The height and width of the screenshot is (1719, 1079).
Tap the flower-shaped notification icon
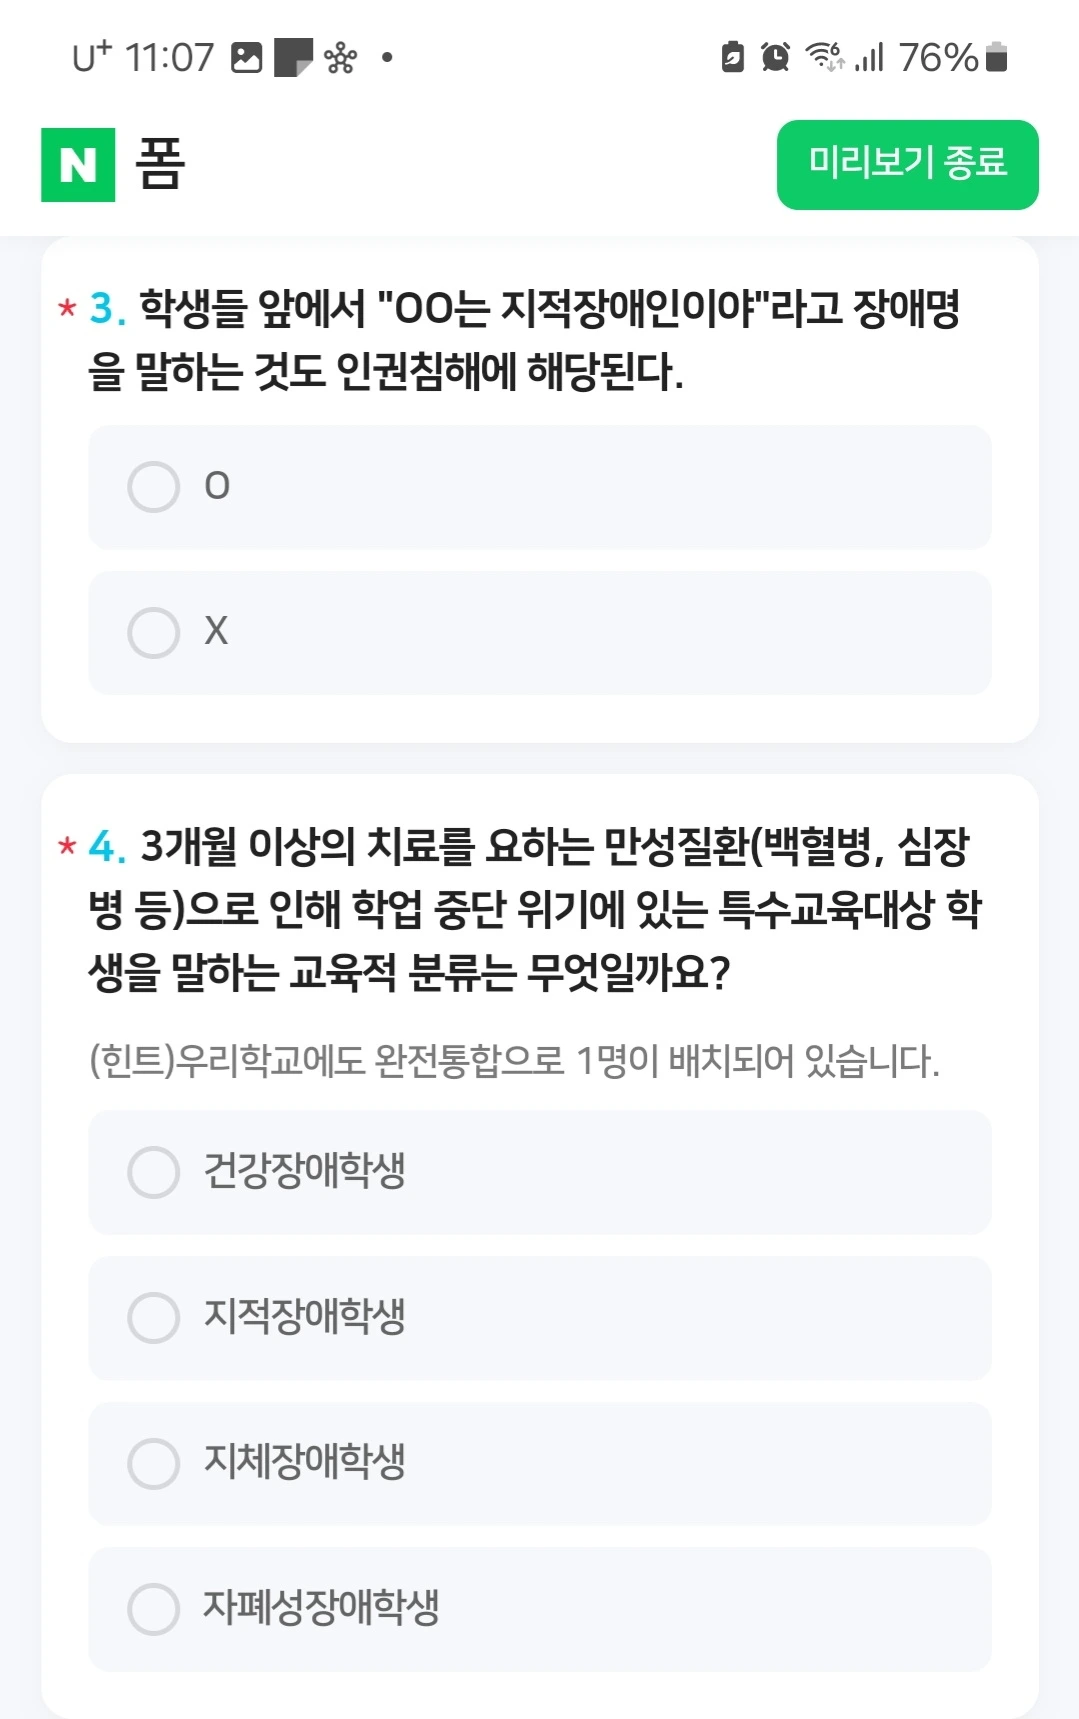(340, 58)
